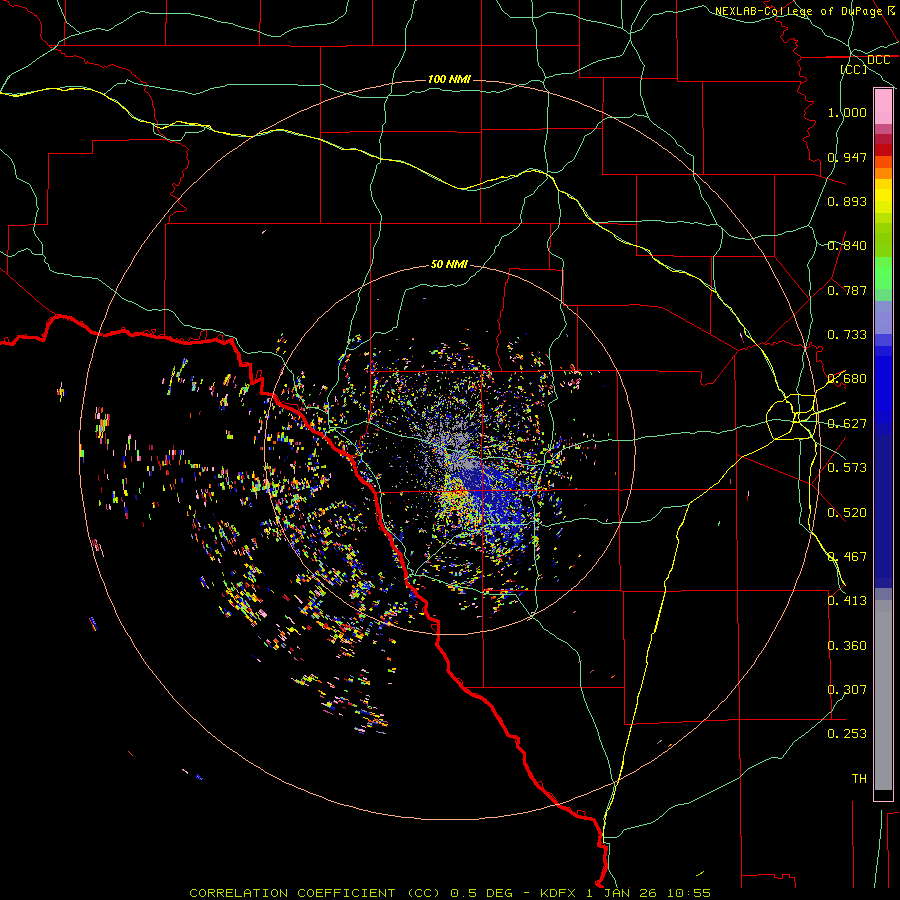Pick the red segment of the color bar
Viewport: 900px width, 900px height.
point(883,149)
